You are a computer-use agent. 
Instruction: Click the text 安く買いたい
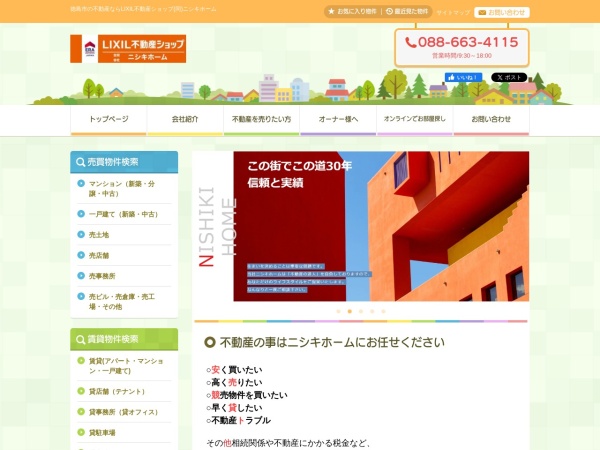pyautogui.click(x=236, y=370)
